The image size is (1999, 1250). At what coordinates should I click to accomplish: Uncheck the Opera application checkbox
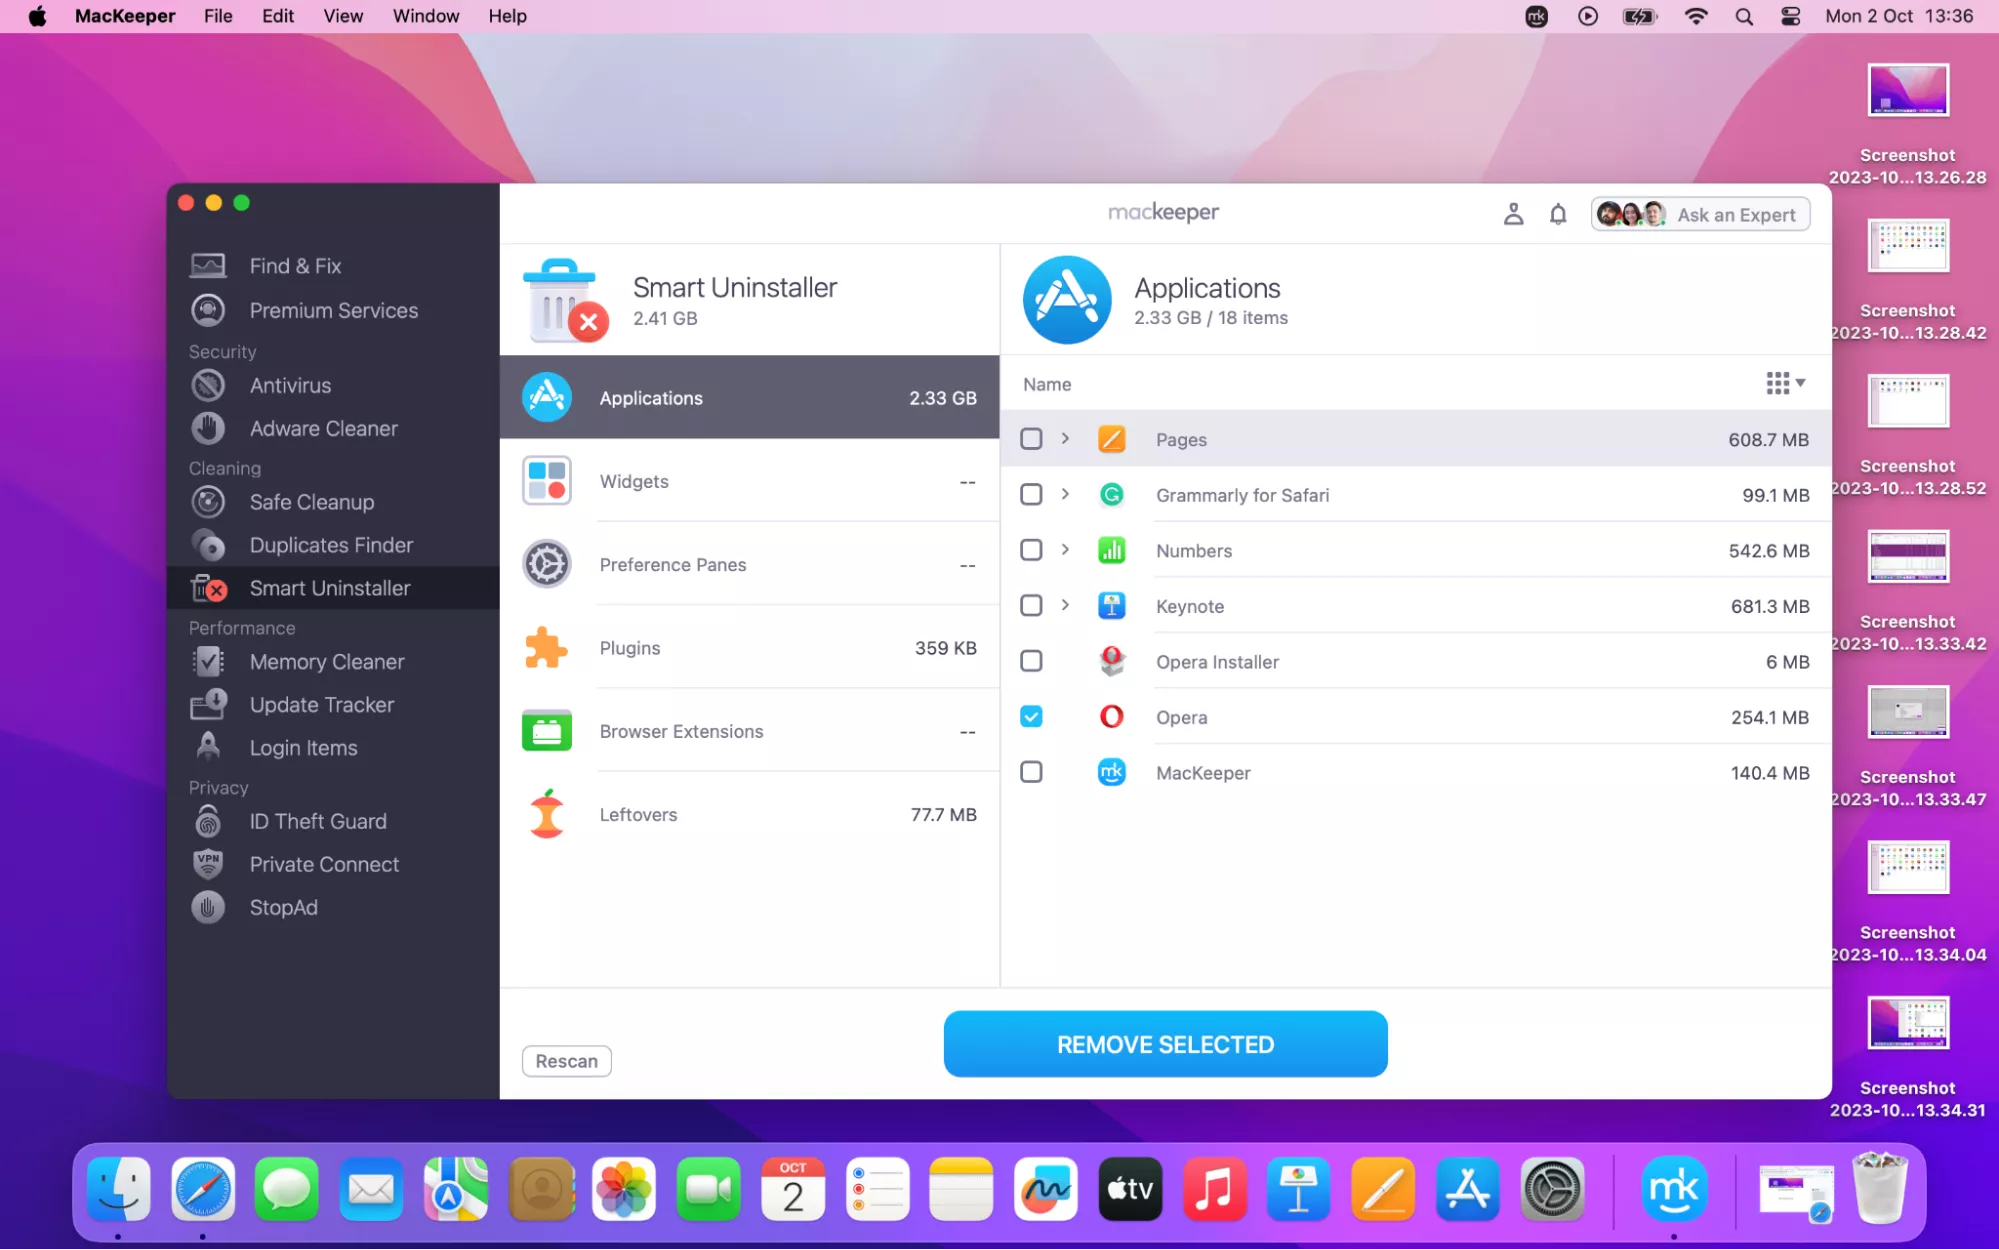(x=1031, y=717)
